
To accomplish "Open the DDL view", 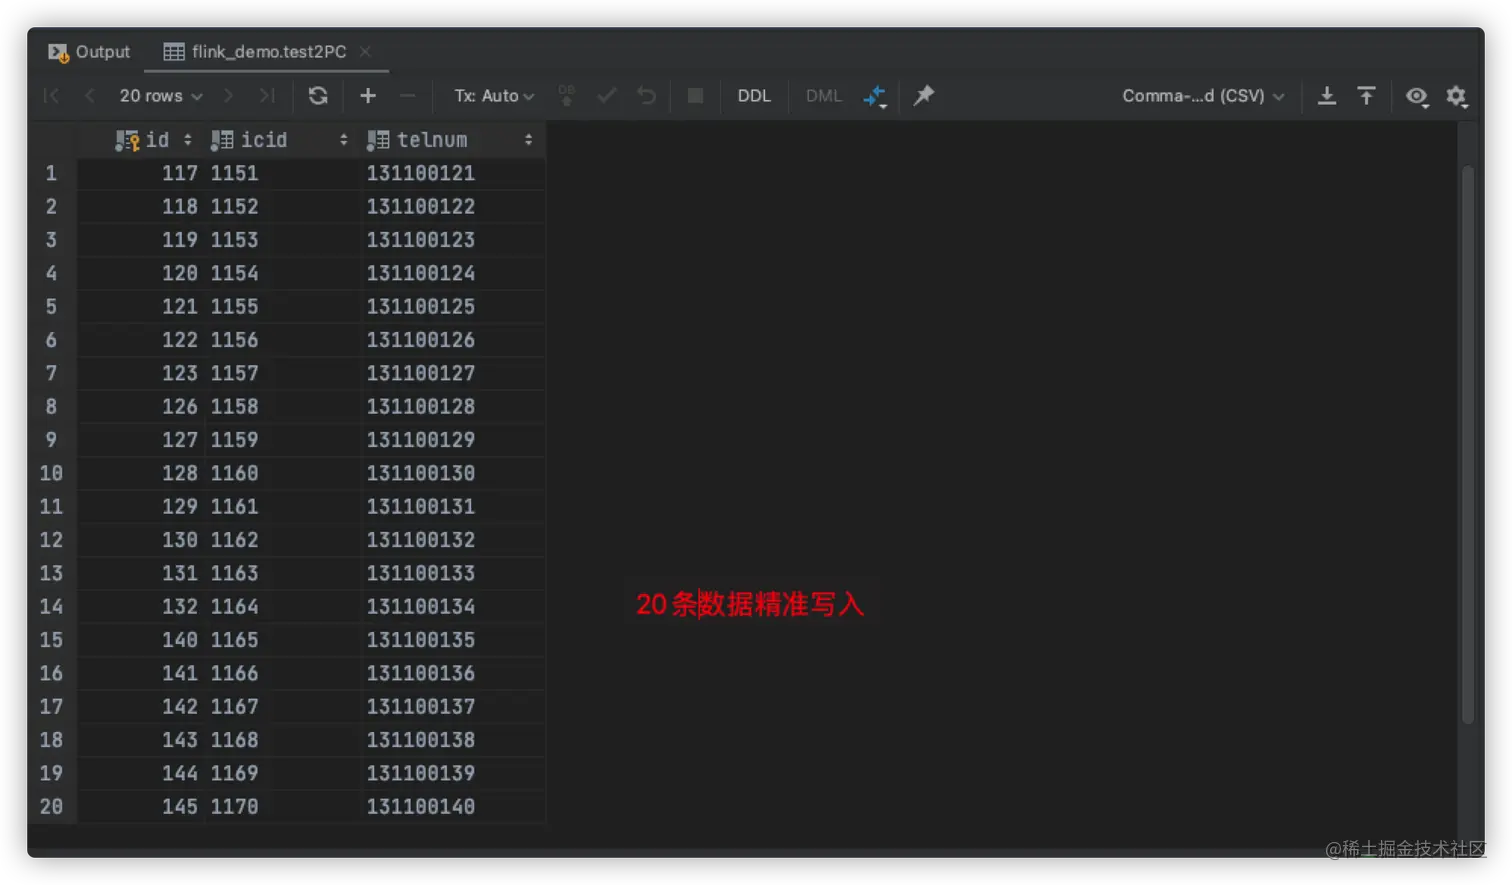I will click(754, 95).
